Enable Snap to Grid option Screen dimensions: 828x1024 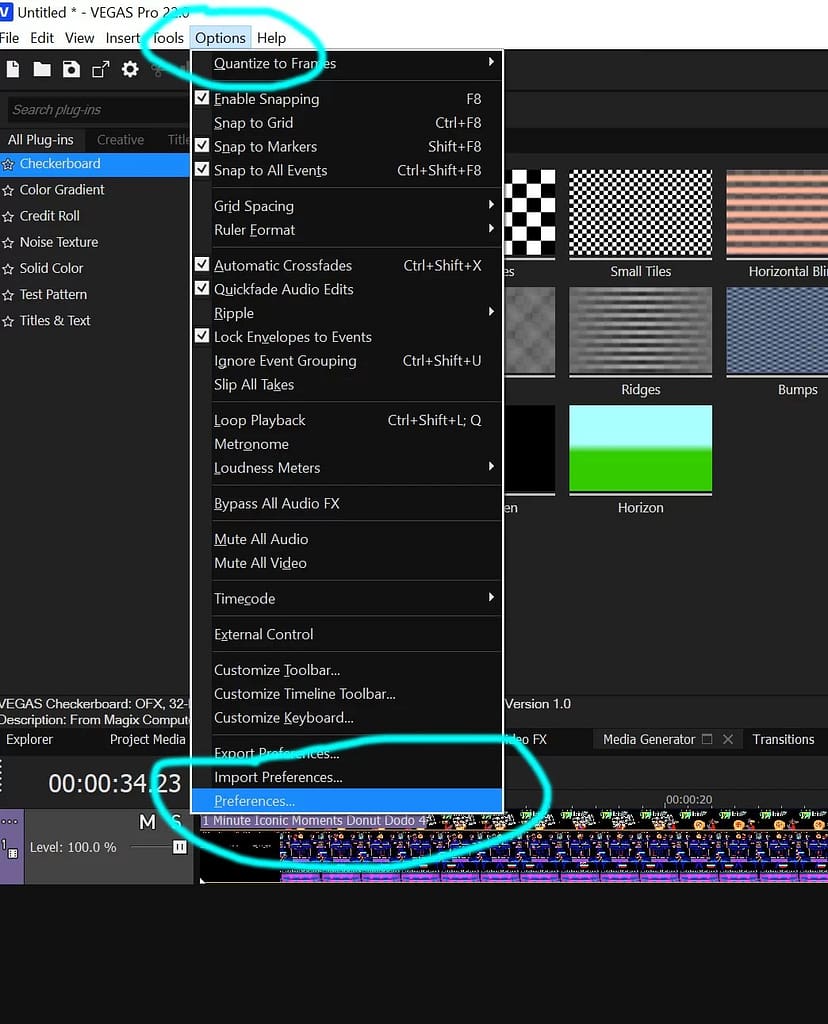tap(347, 123)
